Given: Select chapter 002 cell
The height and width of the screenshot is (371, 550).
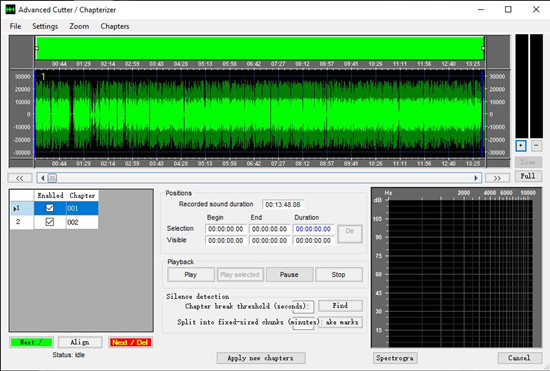Looking at the screenshot, I should [82, 222].
